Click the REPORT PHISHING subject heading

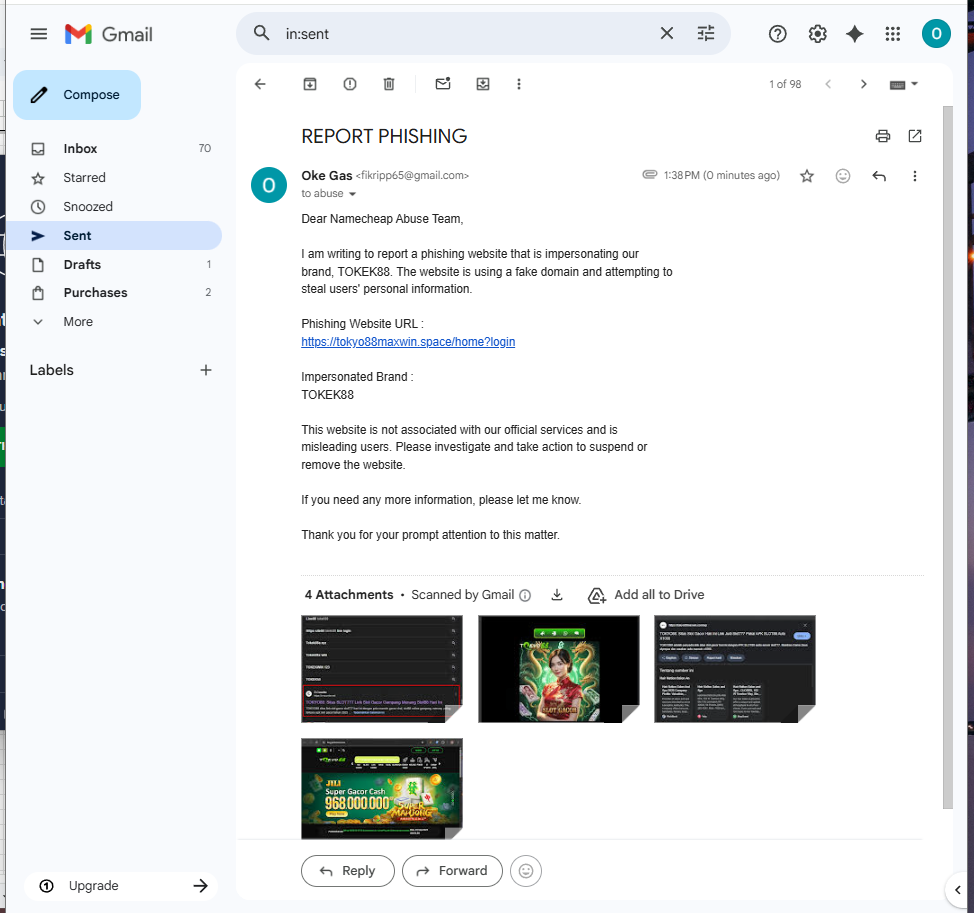click(x=384, y=136)
